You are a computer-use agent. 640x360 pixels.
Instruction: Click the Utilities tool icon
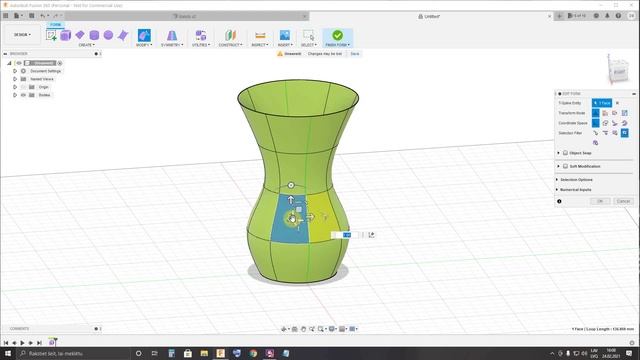click(200, 35)
